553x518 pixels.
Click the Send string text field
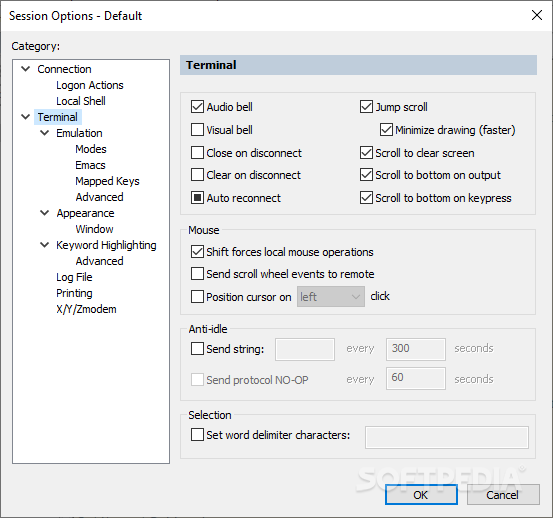click(305, 349)
